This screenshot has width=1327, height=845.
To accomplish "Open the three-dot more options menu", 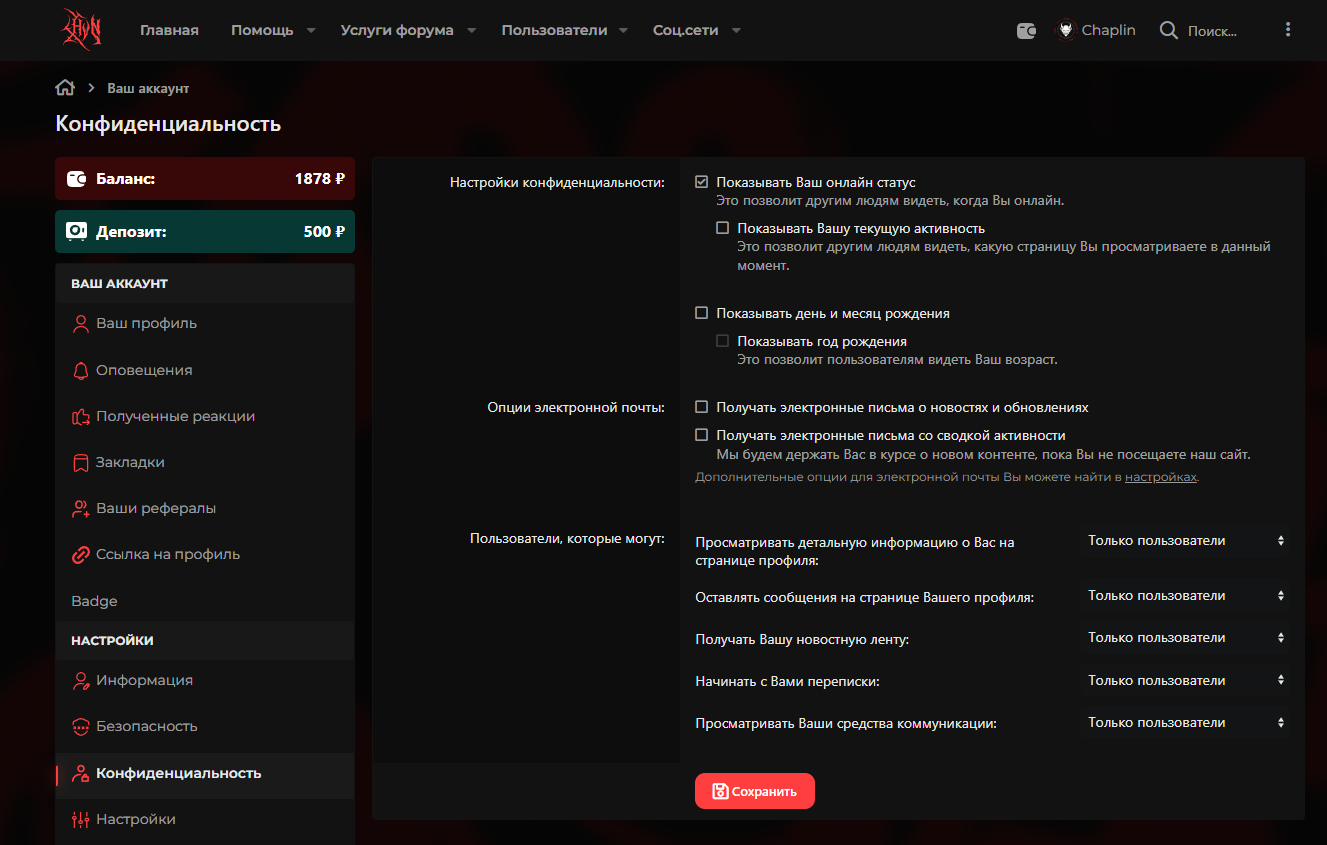I will coord(1288,30).
